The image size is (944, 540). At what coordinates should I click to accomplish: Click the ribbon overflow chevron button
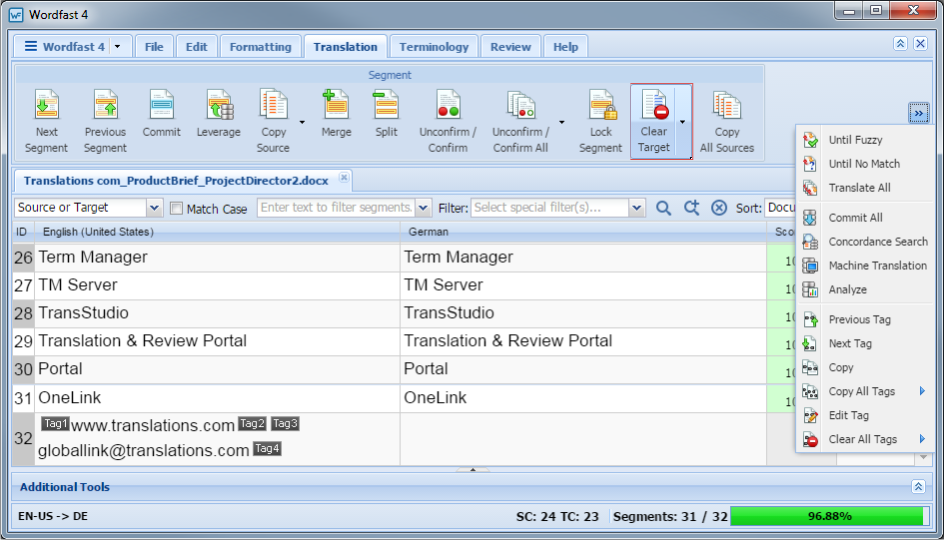[918, 113]
